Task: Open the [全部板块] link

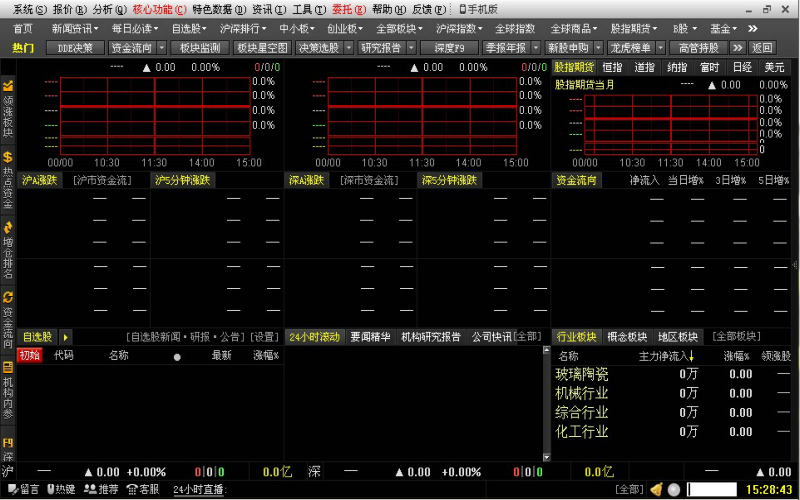Action: 737,337
